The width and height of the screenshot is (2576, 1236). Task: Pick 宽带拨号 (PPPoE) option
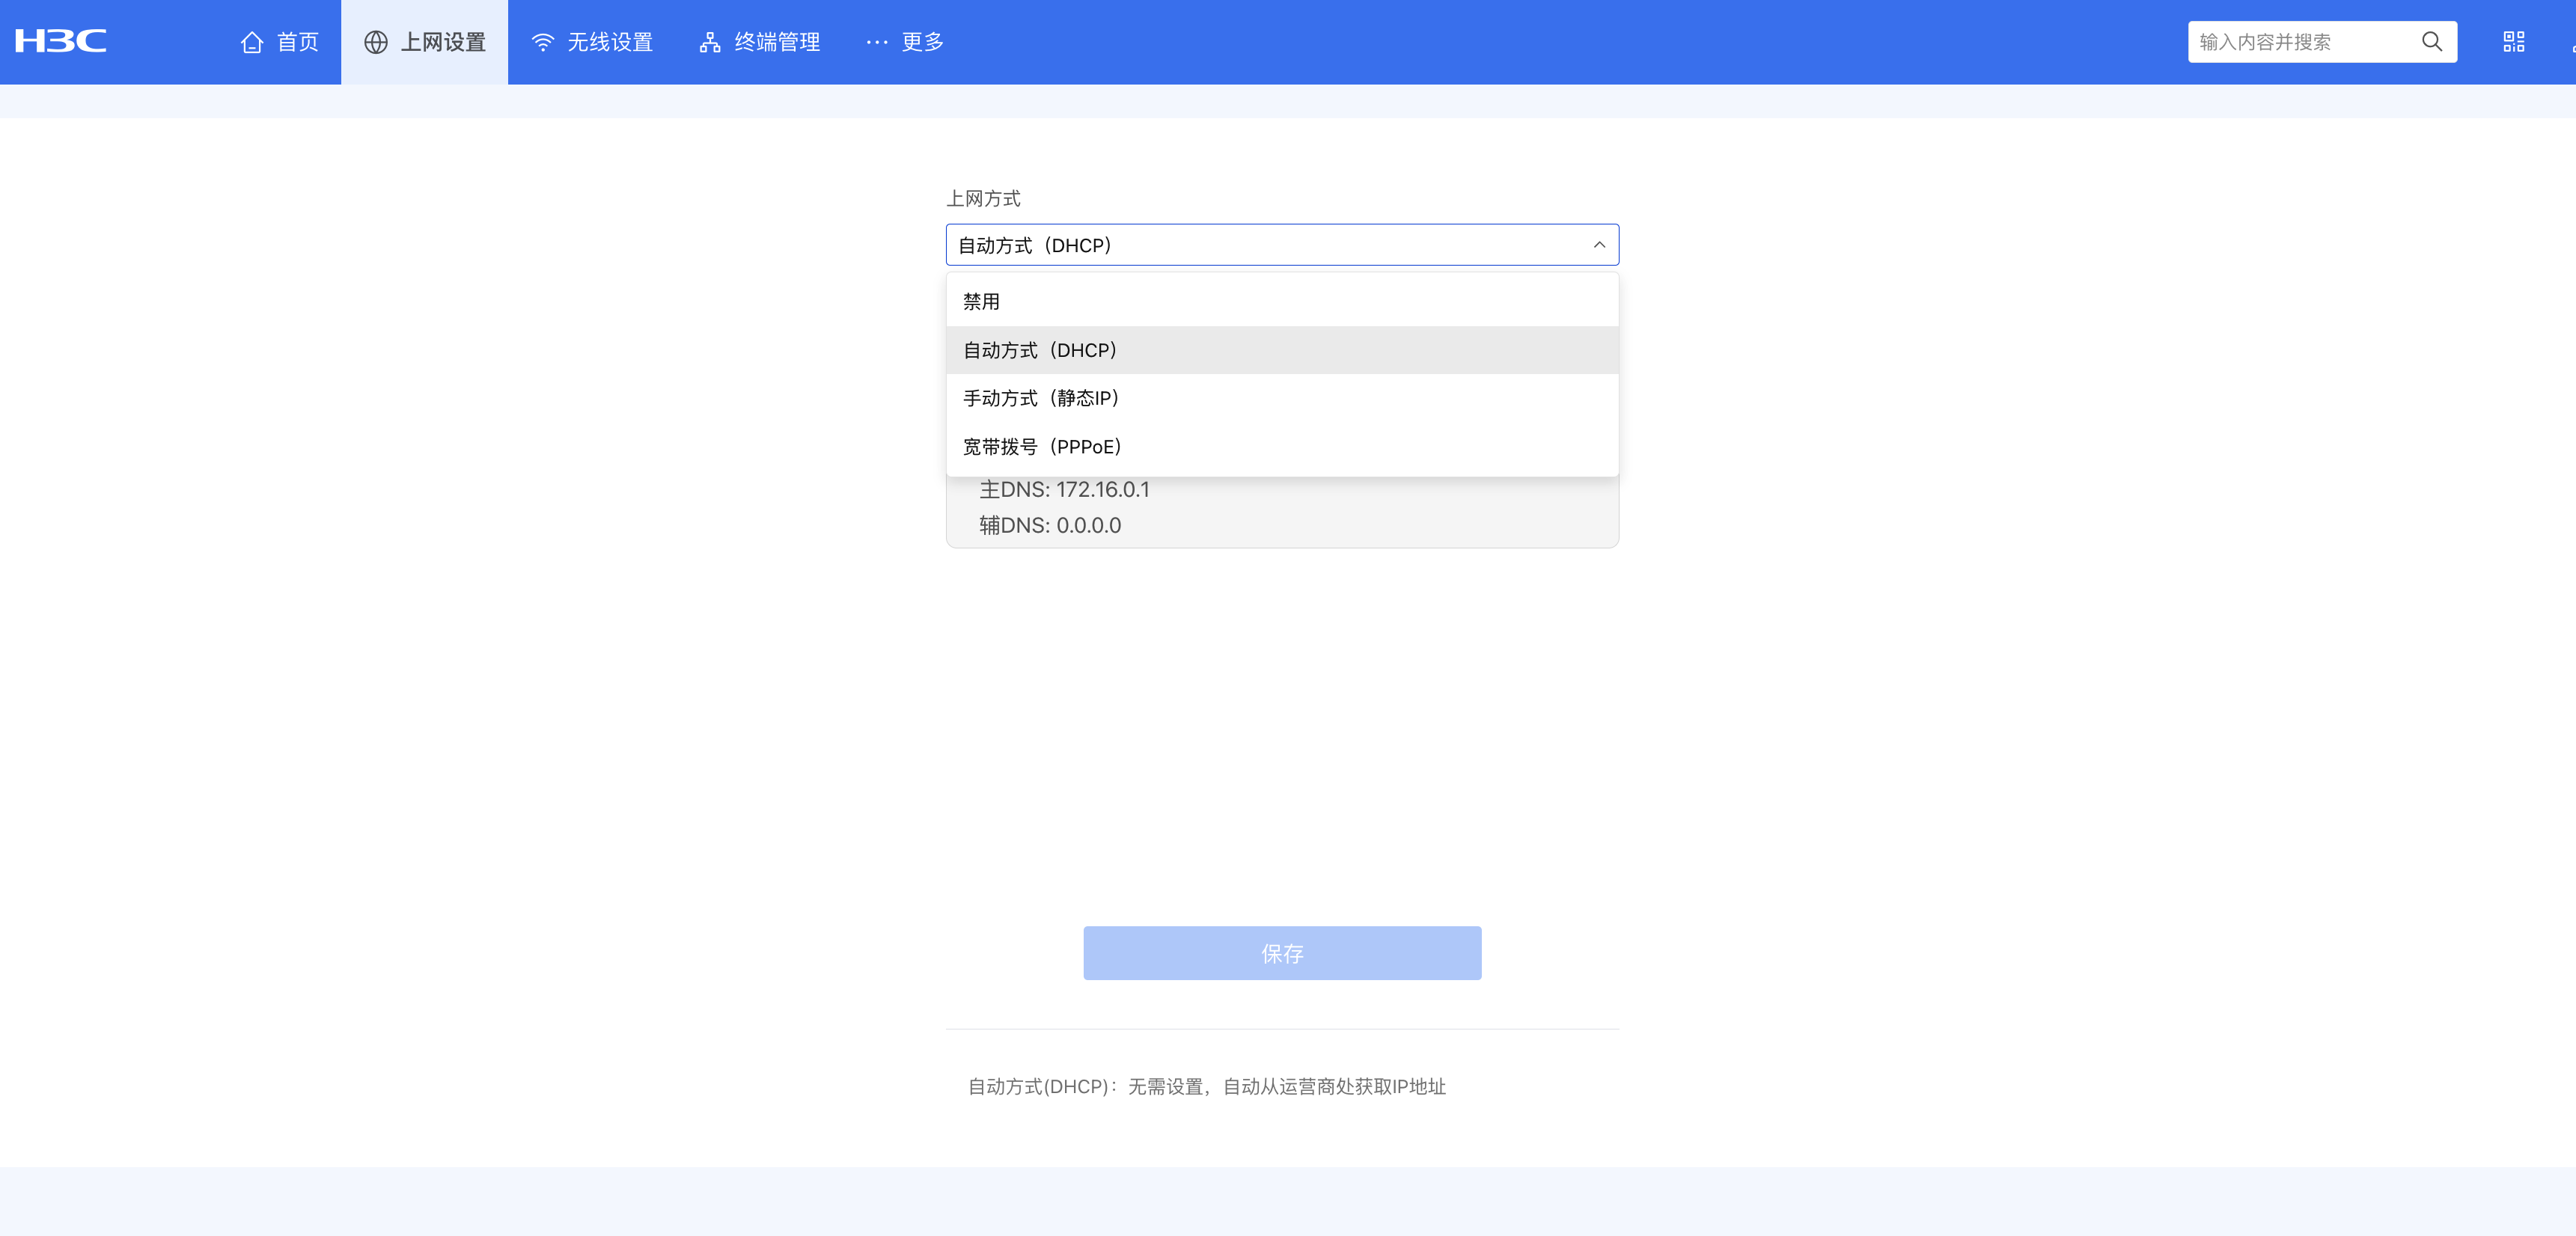(x=1041, y=446)
